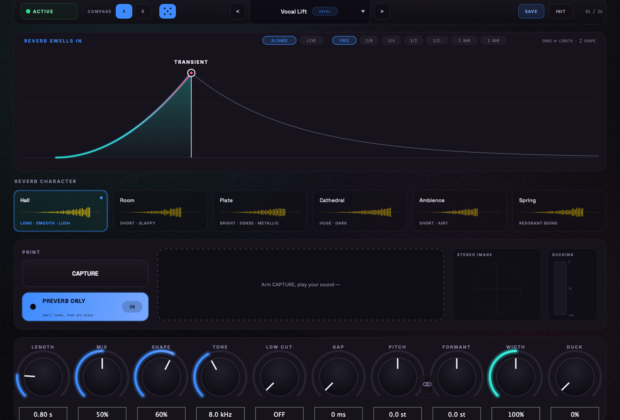The height and width of the screenshot is (420, 620).
Task: Select the Spring reverb character
Action: [559, 211]
